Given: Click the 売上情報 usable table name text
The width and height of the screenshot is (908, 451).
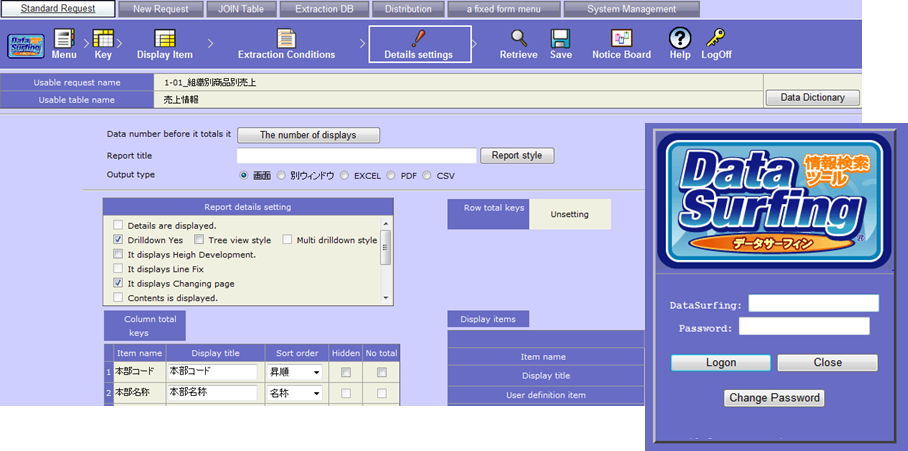Looking at the screenshot, I should tap(181, 100).
